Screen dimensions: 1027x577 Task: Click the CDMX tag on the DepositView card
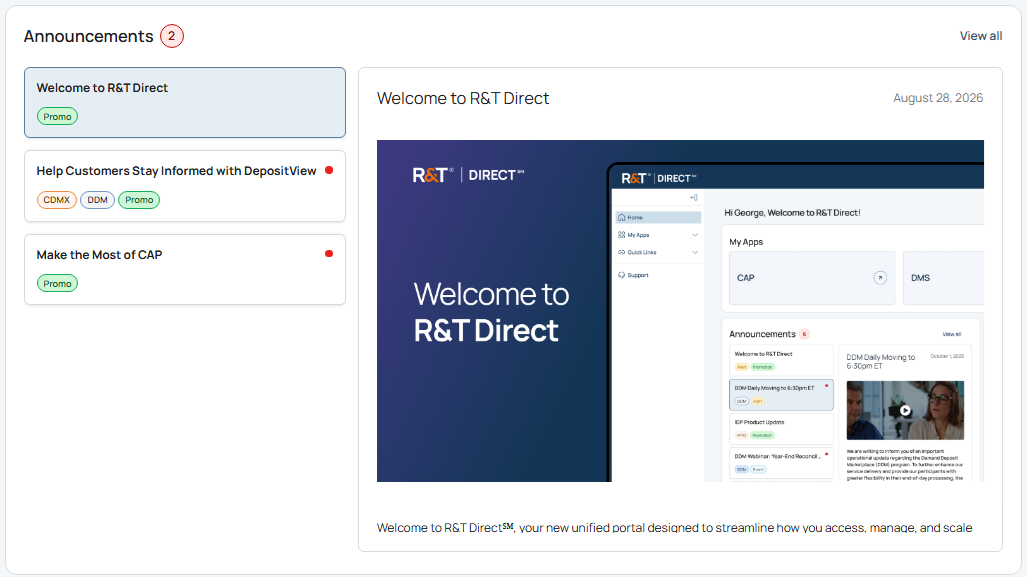click(x=56, y=200)
